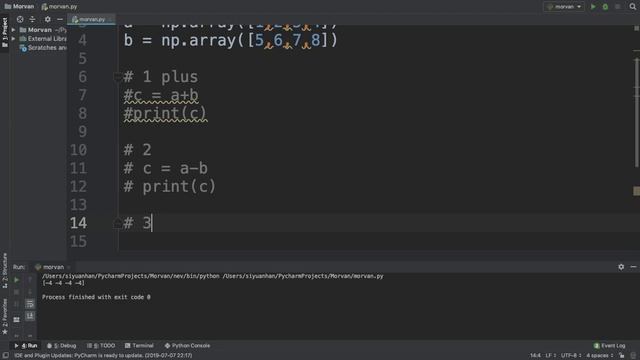Click the restore layout icon in Run panel
This screenshot has height=360, width=640.
pos(16,320)
